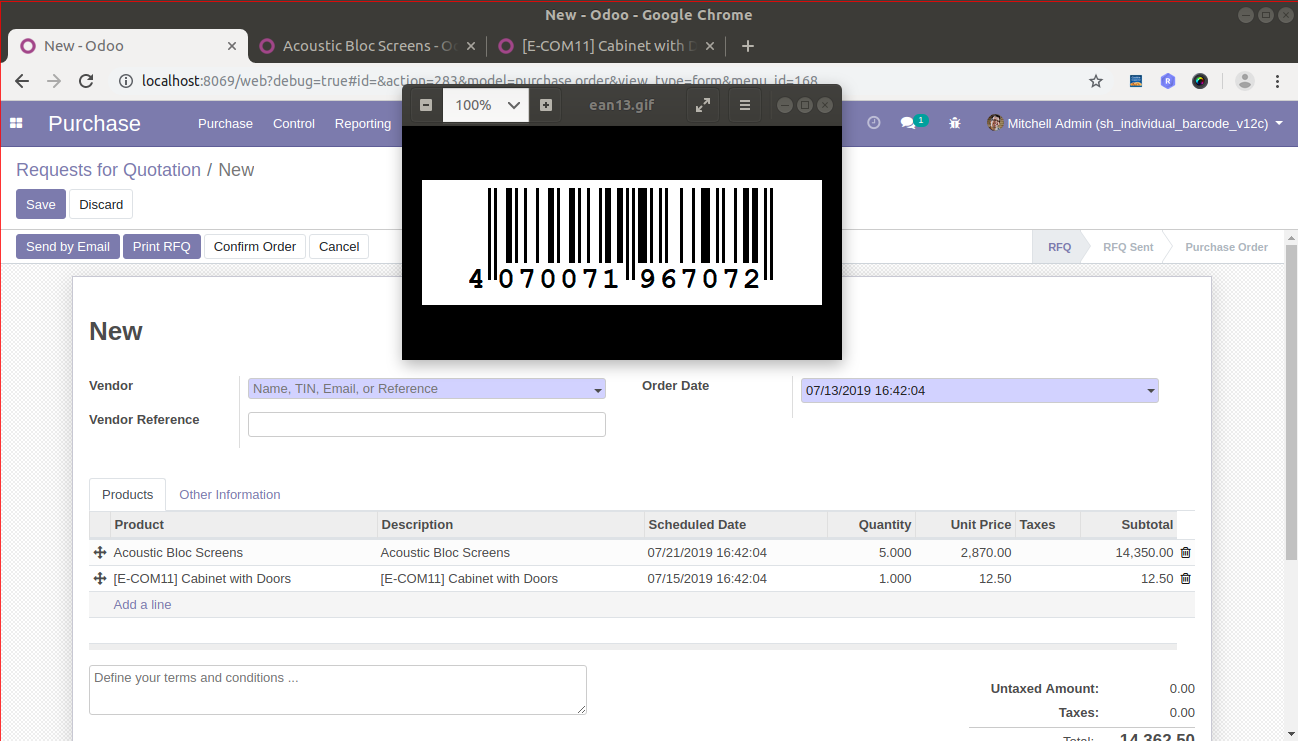
Task: Open the 100% zoom level dropdown
Action: click(486, 105)
